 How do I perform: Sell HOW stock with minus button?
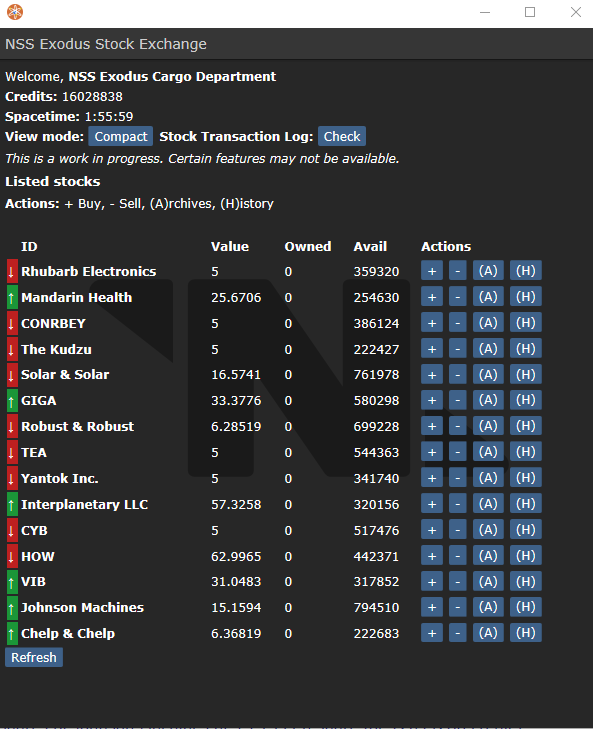click(x=458, y=556)
